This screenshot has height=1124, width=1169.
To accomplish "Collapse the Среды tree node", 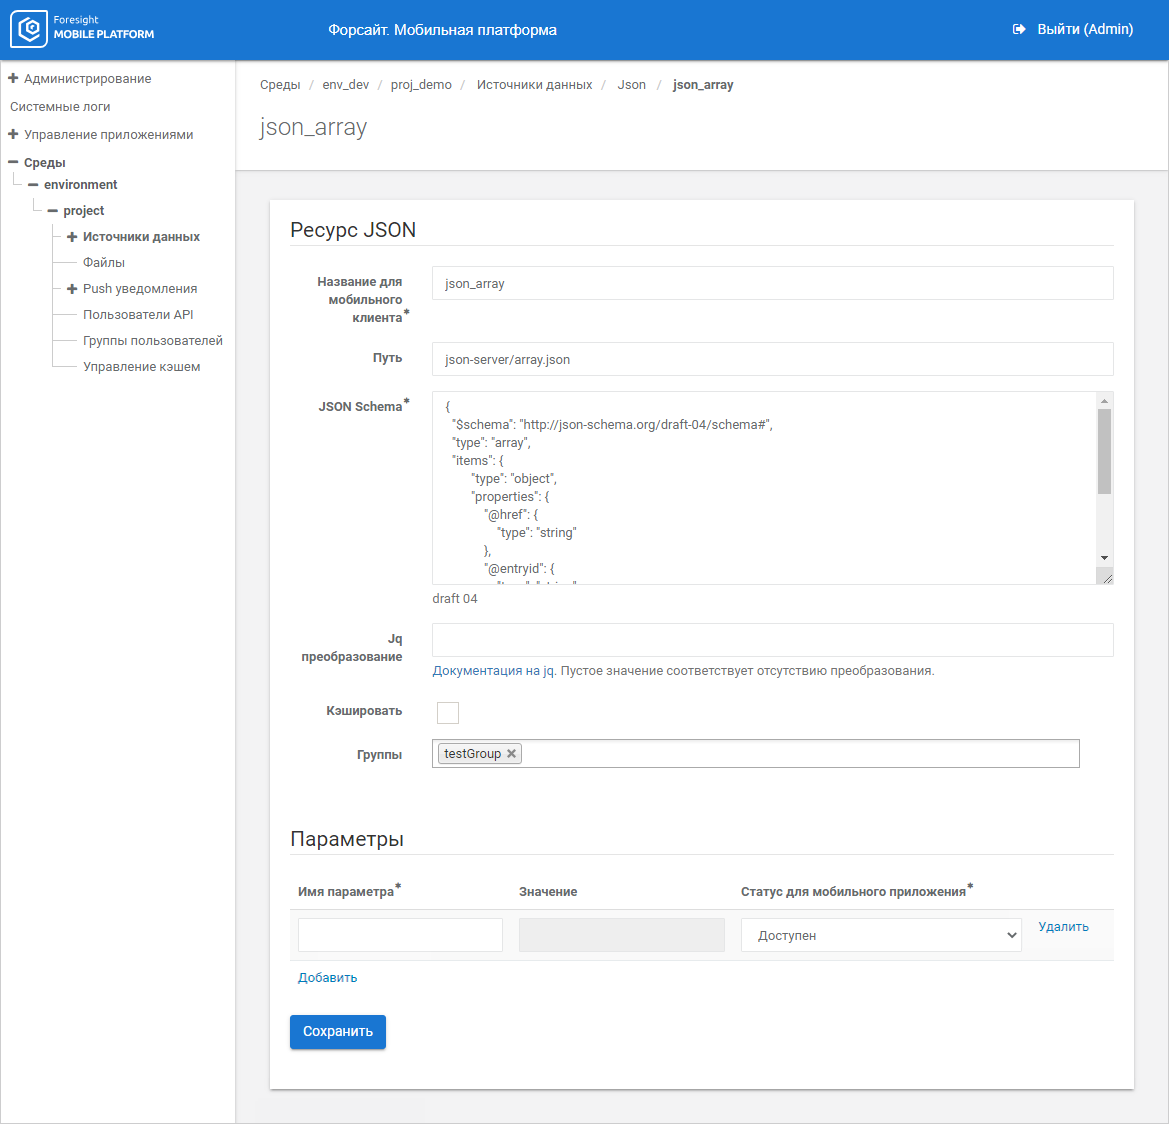I will point(13,162).
